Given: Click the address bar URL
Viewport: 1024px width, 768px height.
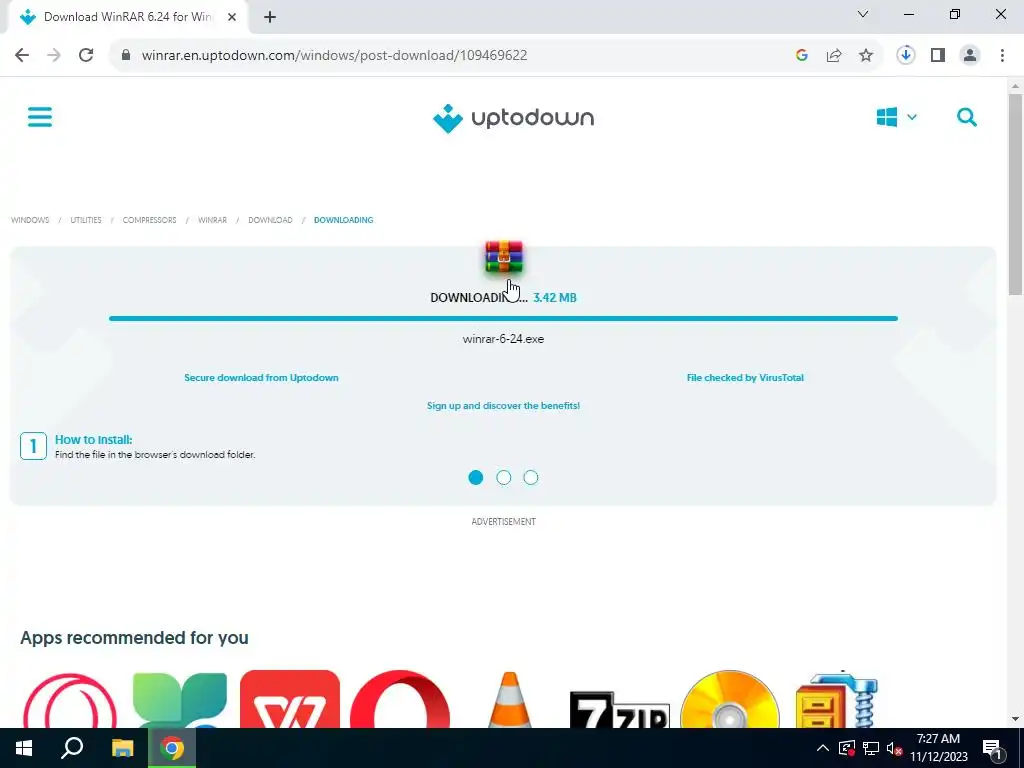Looking at the screenshot, I should click(x=334, y=56).
